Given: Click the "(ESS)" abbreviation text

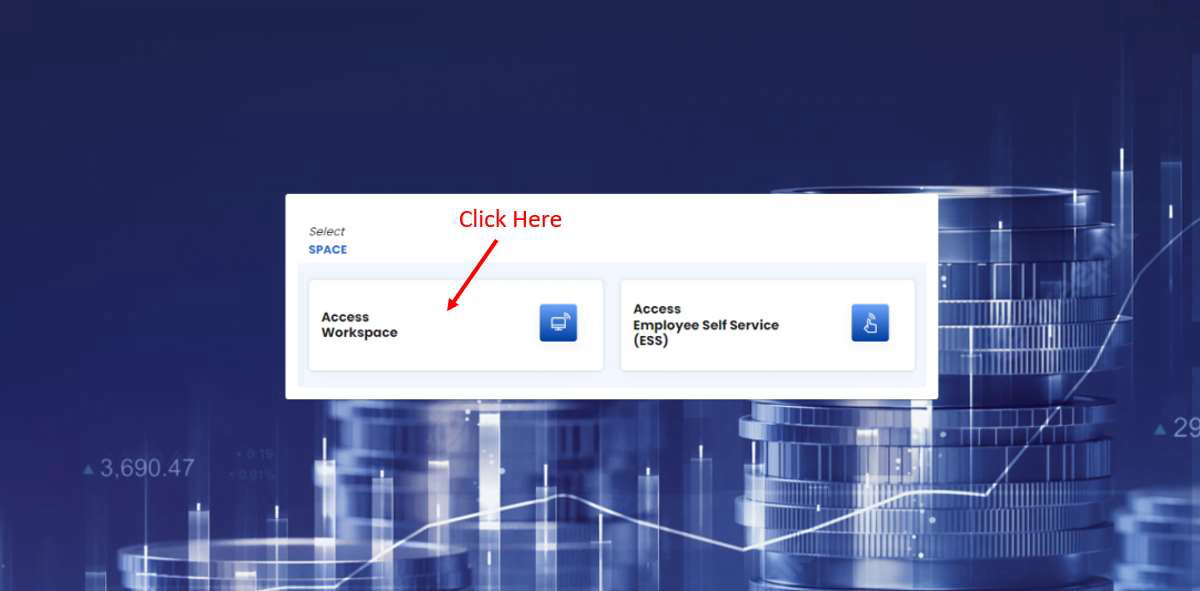Looking at the screenshot, I should pyautogui.click(x=650, y=341).
